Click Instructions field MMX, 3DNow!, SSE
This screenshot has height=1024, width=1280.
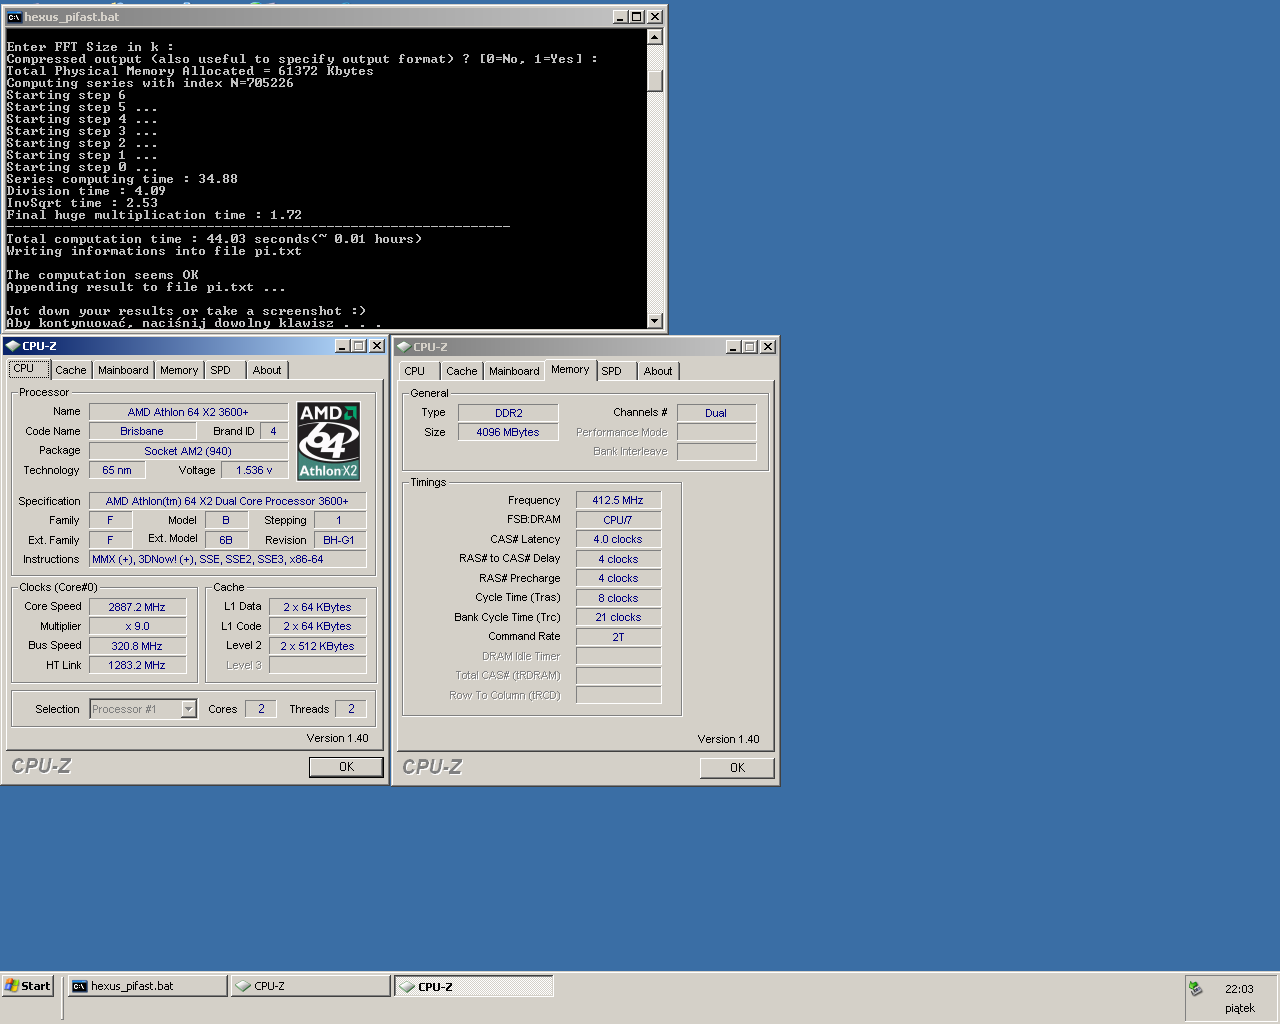[228, 559]
